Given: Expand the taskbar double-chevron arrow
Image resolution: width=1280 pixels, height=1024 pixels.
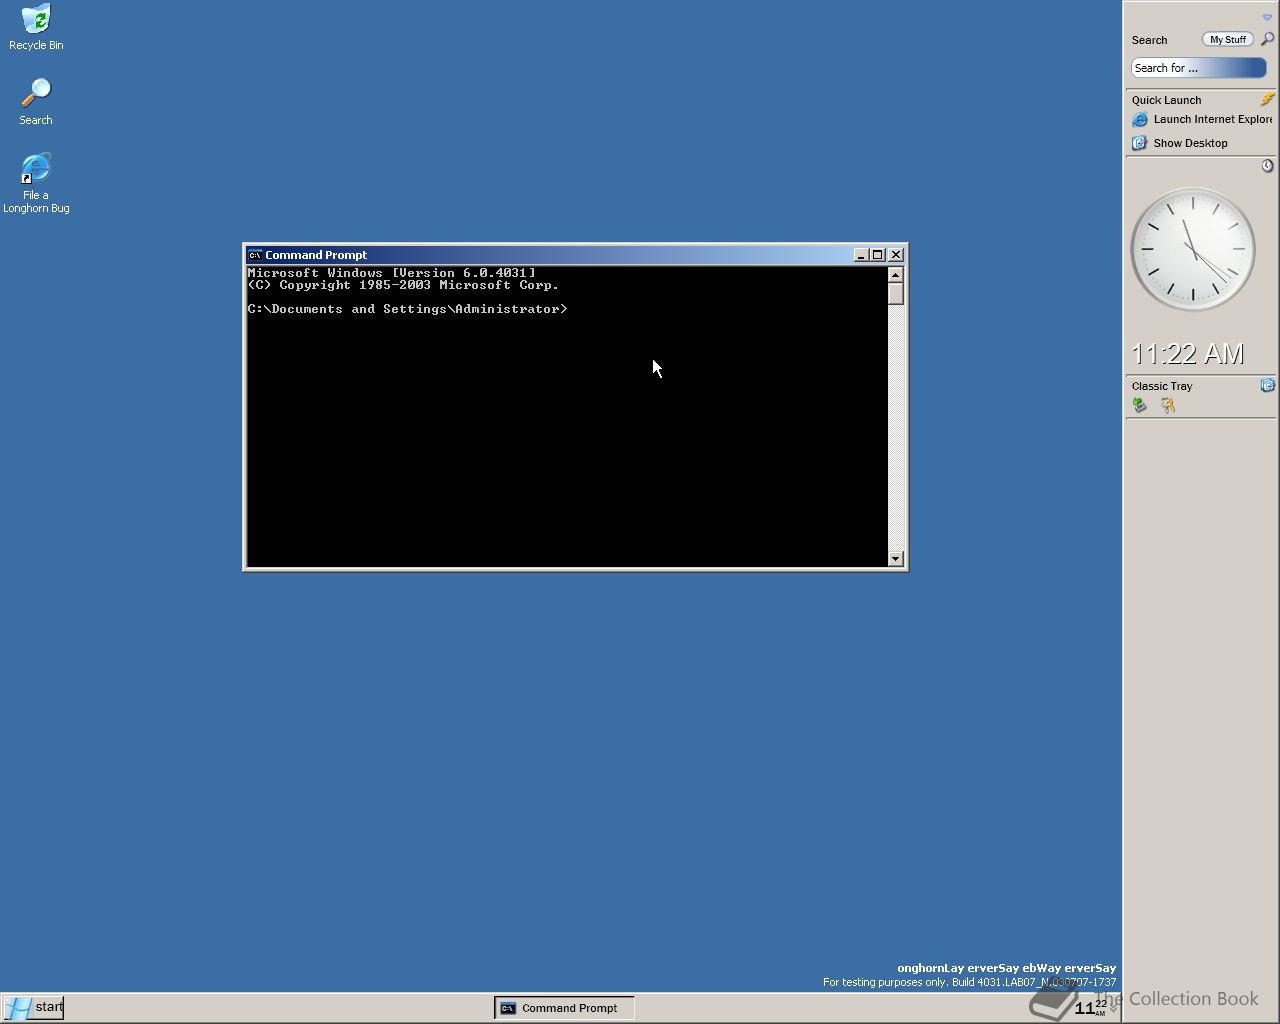Looking at the screenshot, I should point(1114,1007).
